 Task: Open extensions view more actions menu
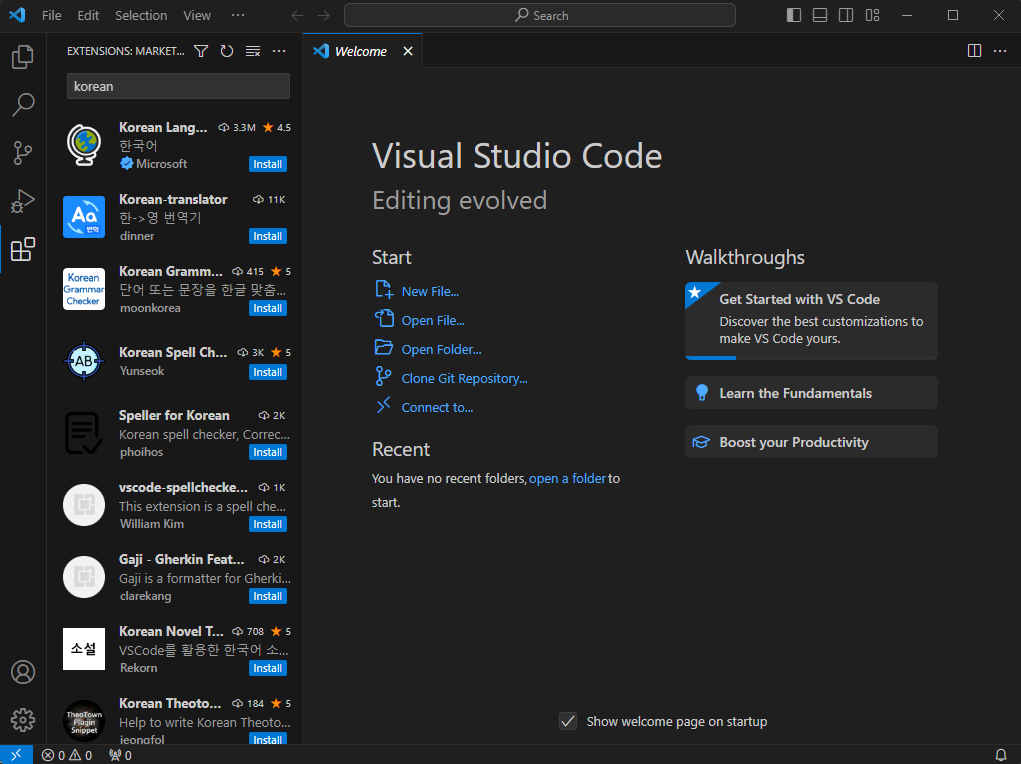pos(279,51)
